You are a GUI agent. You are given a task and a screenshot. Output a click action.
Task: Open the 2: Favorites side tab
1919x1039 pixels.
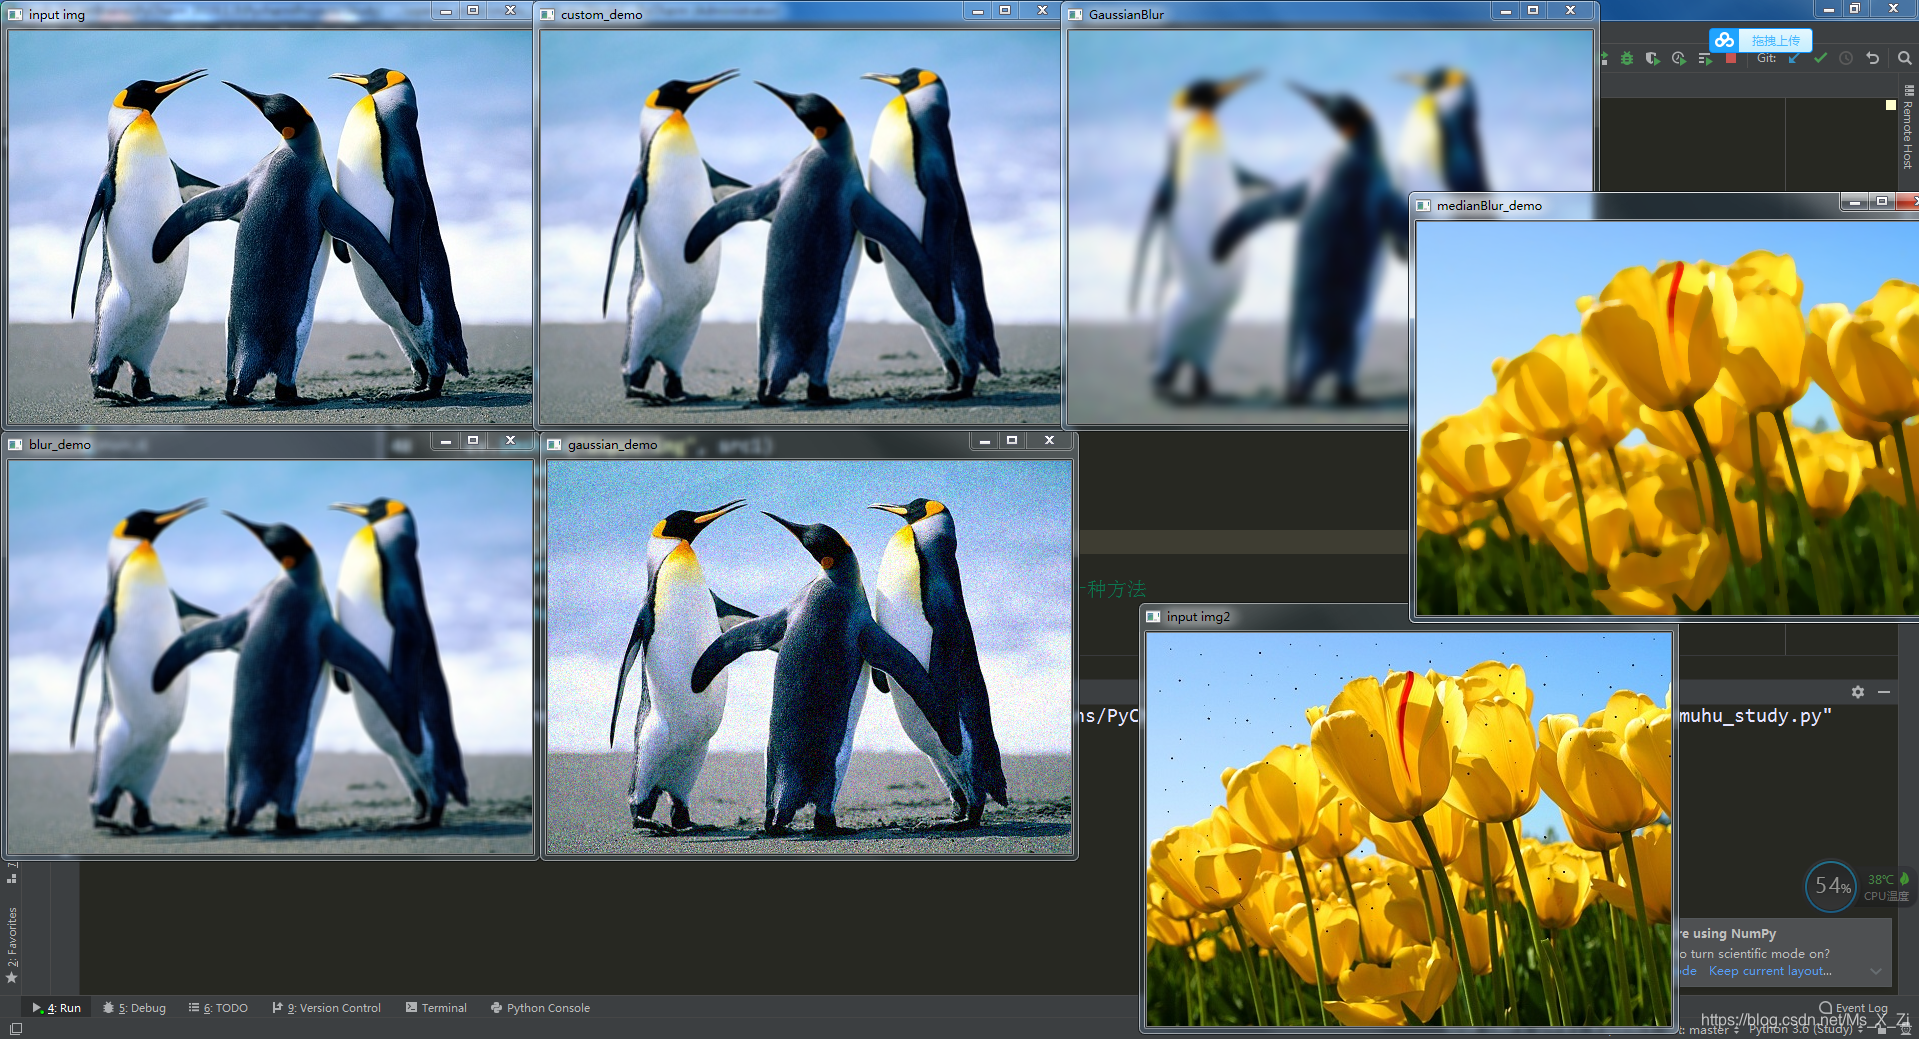coord(12,944)
